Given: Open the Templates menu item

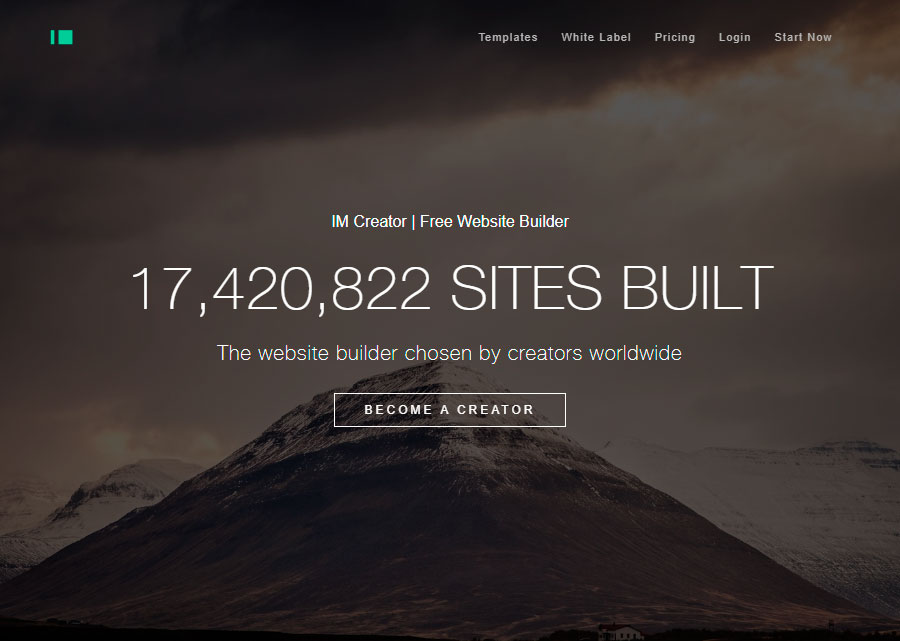Looking at the screenshot, I should tap(508, 37).
